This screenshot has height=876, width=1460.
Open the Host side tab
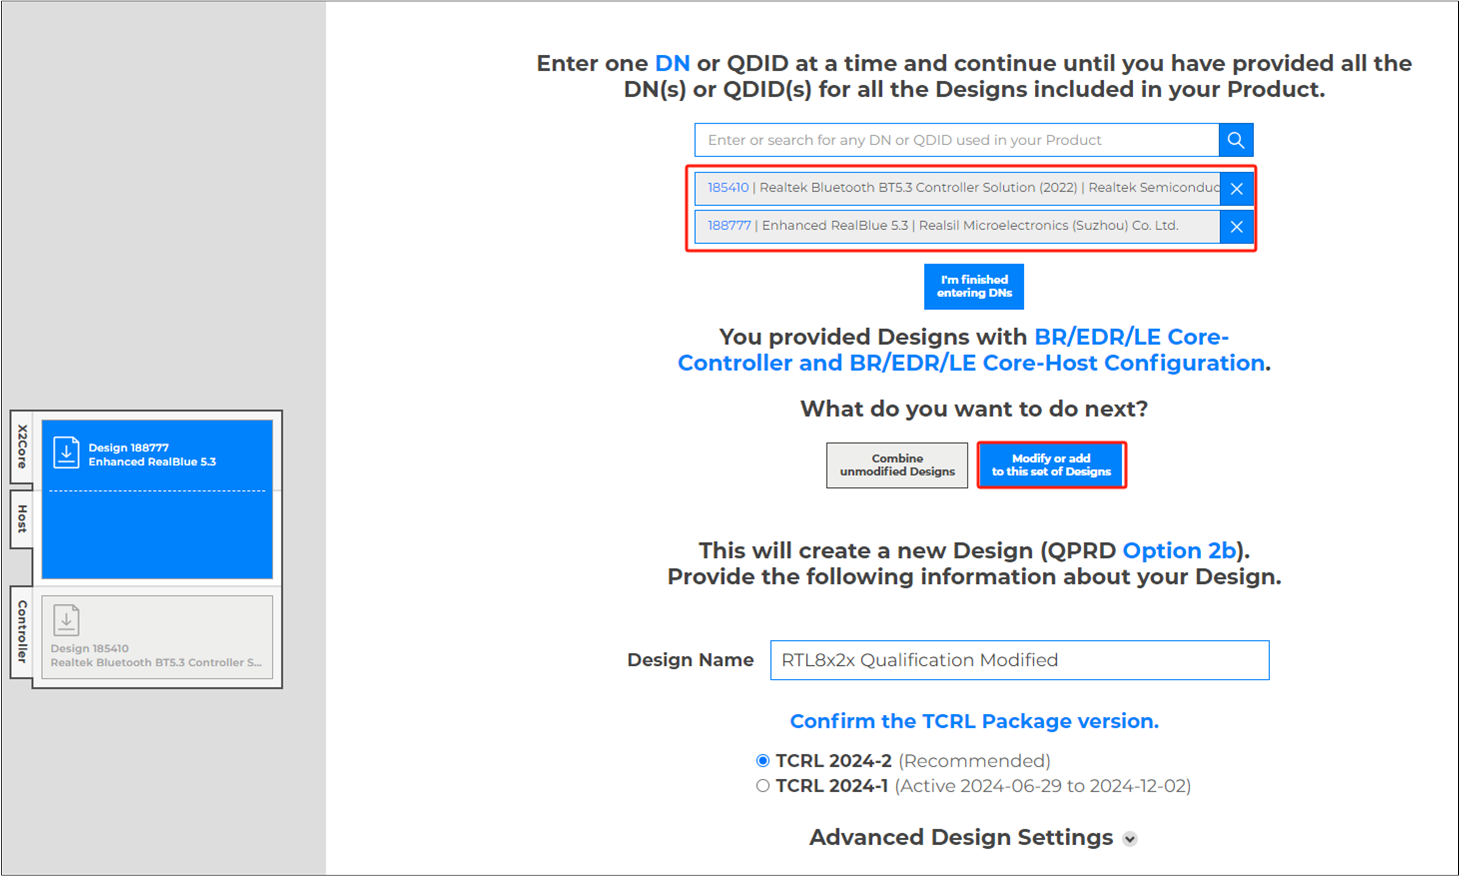[22, 518]
